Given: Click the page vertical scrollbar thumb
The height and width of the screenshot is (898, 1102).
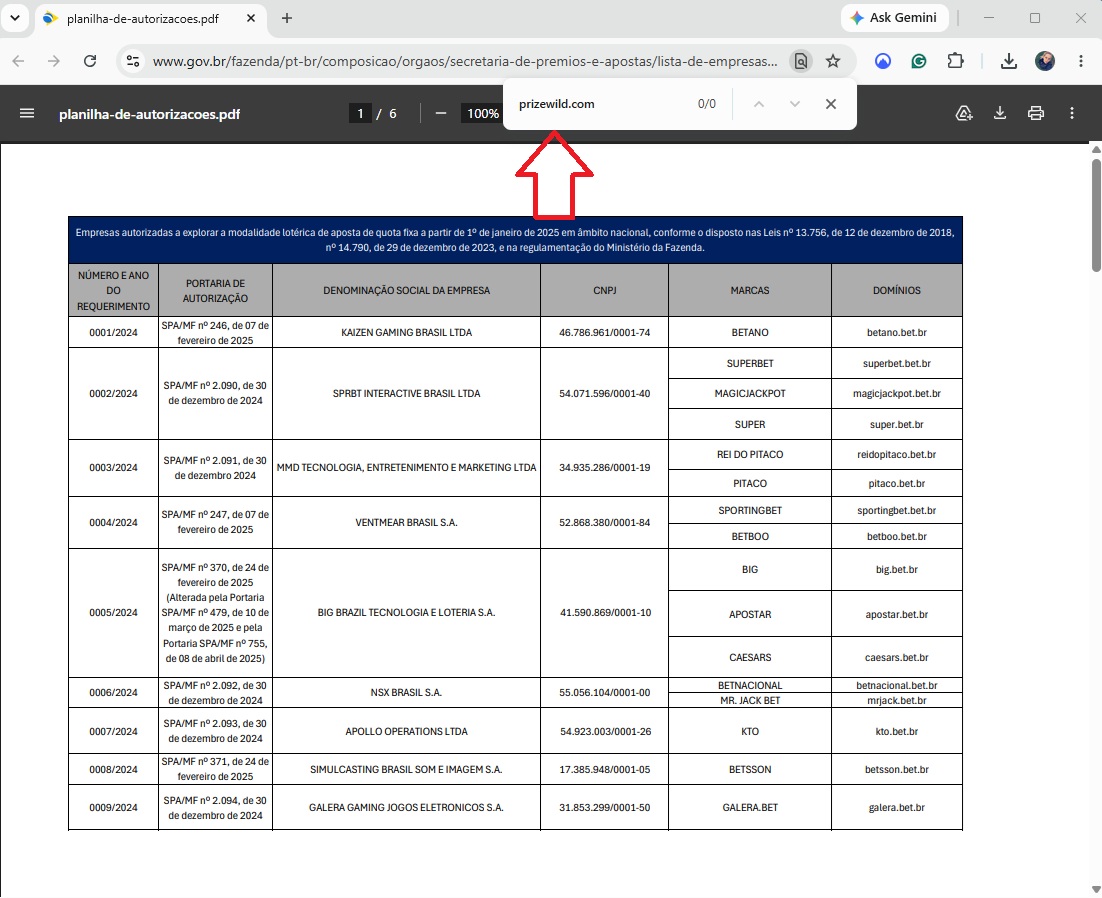Looking at the screenshot, I should tap(1096, 214).
